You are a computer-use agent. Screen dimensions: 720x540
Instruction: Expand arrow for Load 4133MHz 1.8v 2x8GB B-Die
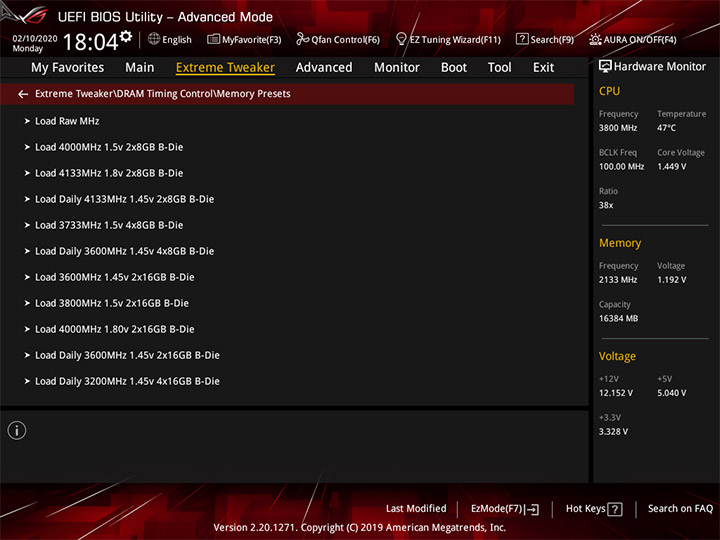pos(27,173)
